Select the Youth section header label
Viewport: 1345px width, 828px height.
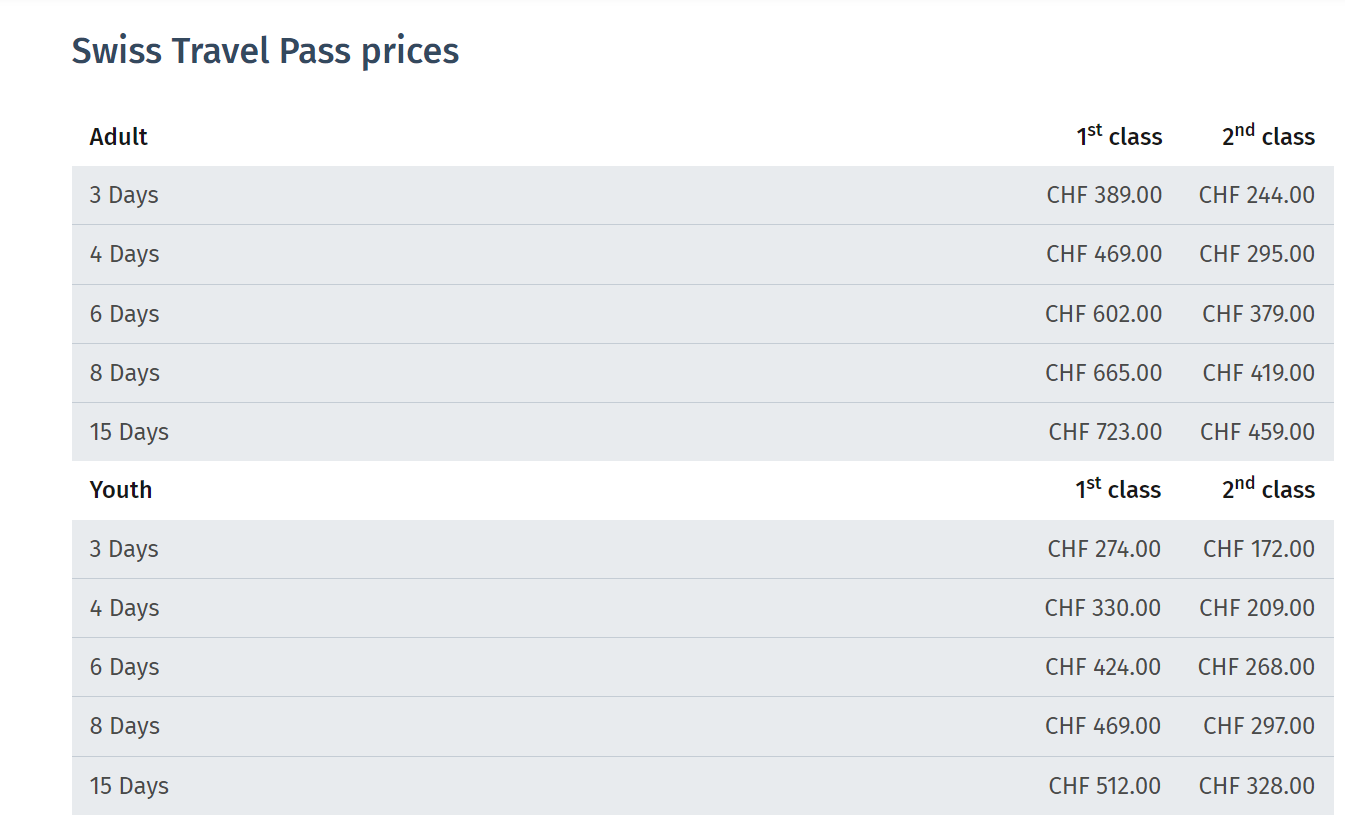coord(120,490)
